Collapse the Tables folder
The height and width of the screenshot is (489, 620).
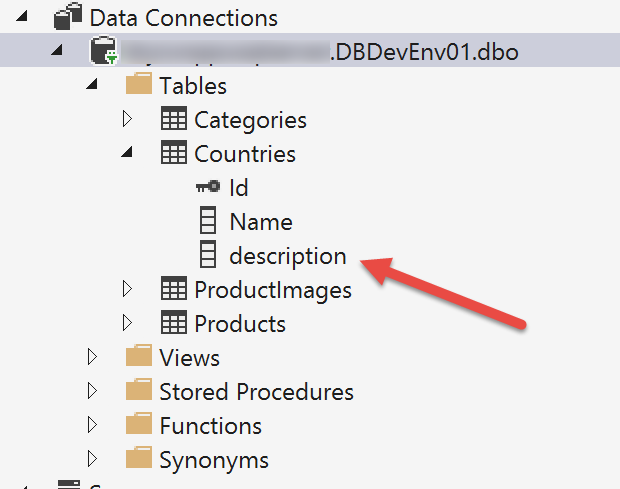point(92,86)
